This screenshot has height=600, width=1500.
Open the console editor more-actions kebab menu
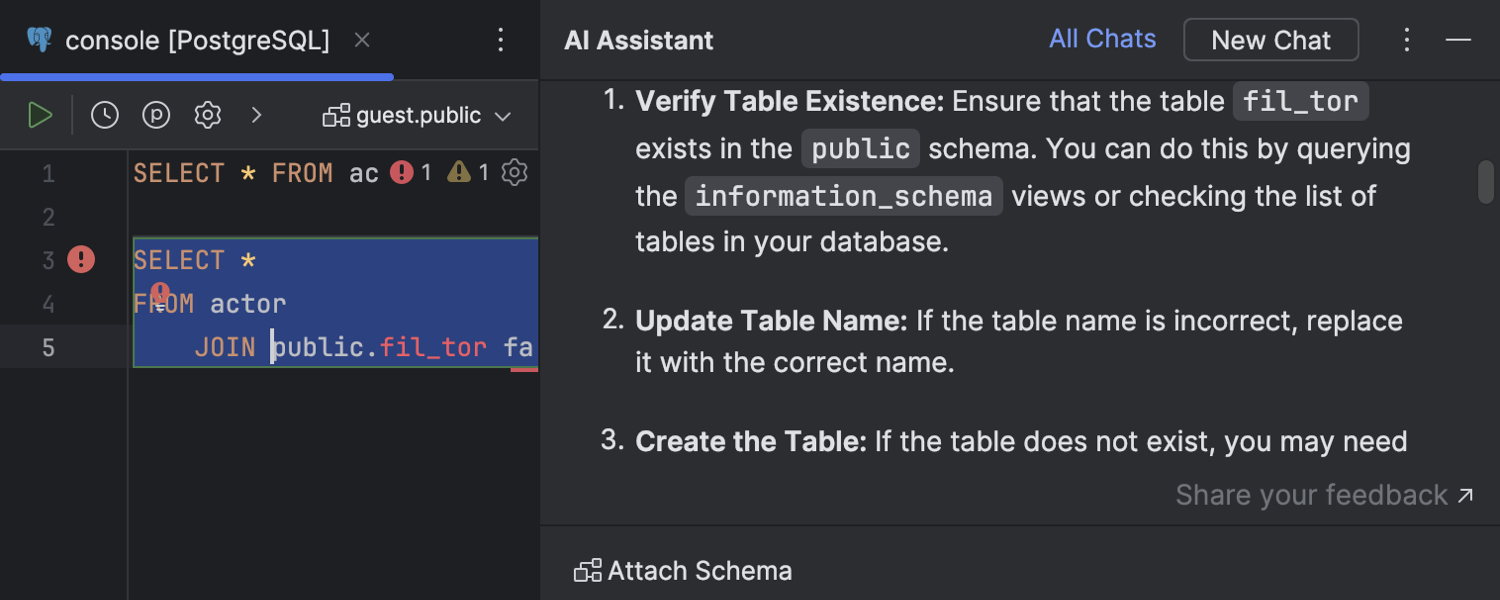pyautogui.click(x=500, y=39)
